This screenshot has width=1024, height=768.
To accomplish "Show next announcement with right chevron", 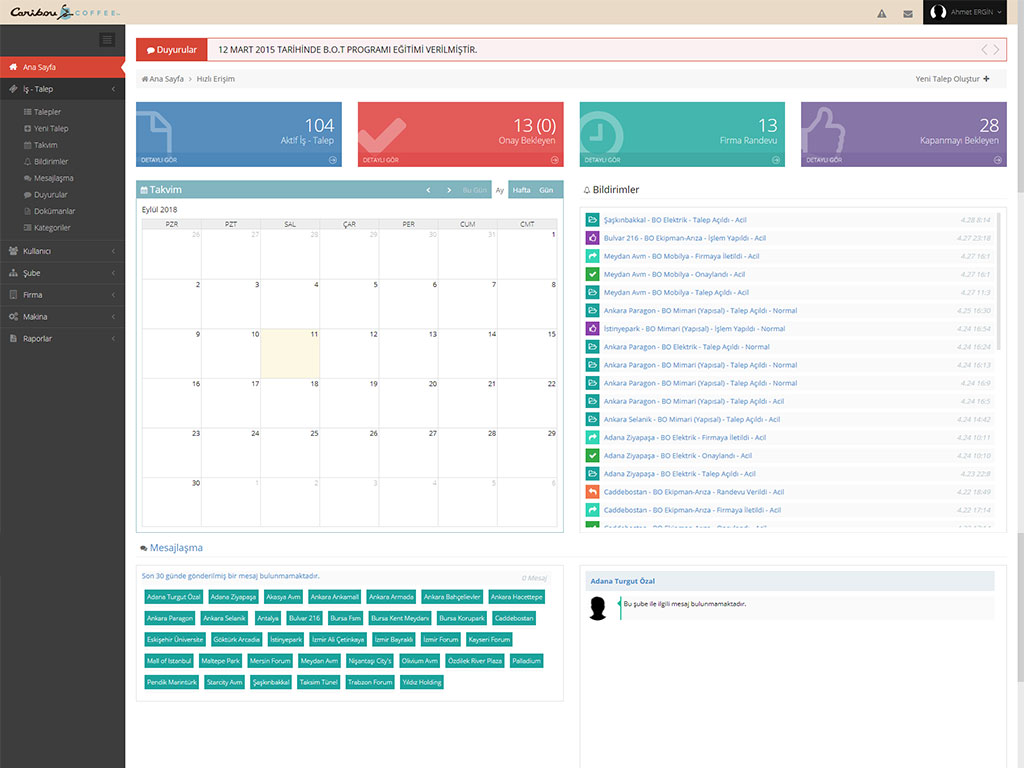I will [x=995, y=49].
